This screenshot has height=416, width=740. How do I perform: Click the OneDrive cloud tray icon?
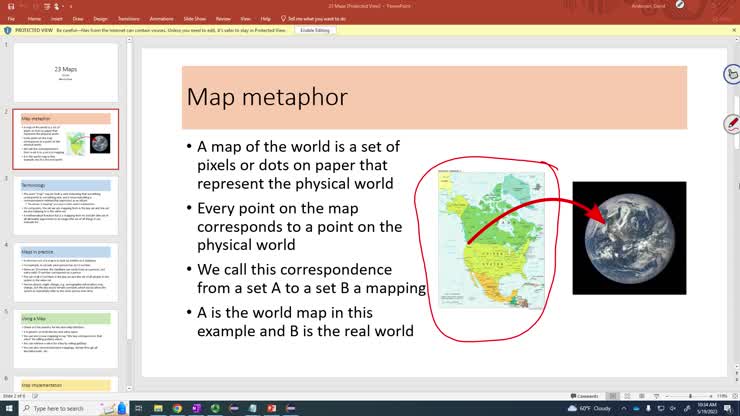coord(636,408)
